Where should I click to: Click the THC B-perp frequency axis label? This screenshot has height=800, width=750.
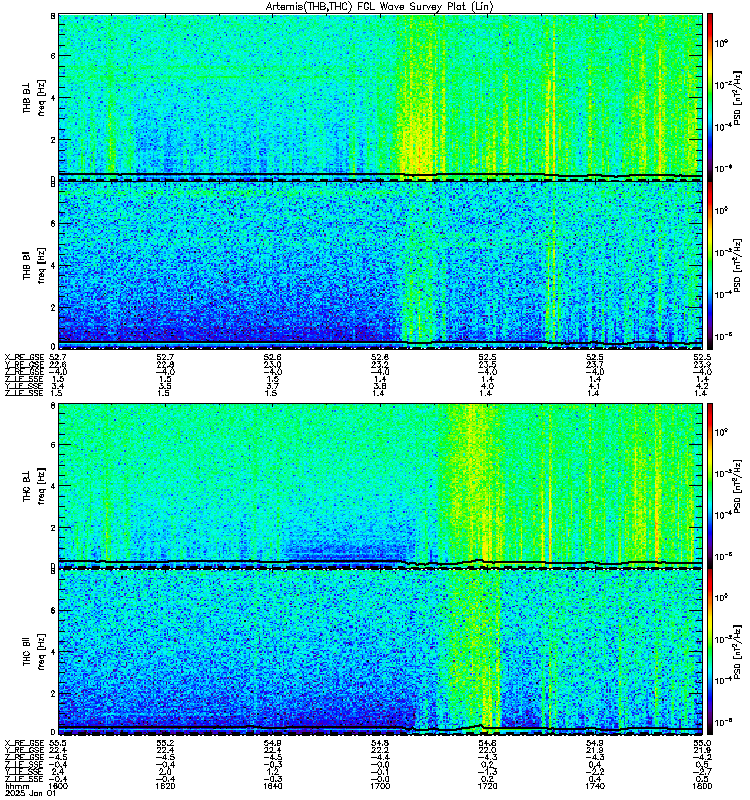34,485
